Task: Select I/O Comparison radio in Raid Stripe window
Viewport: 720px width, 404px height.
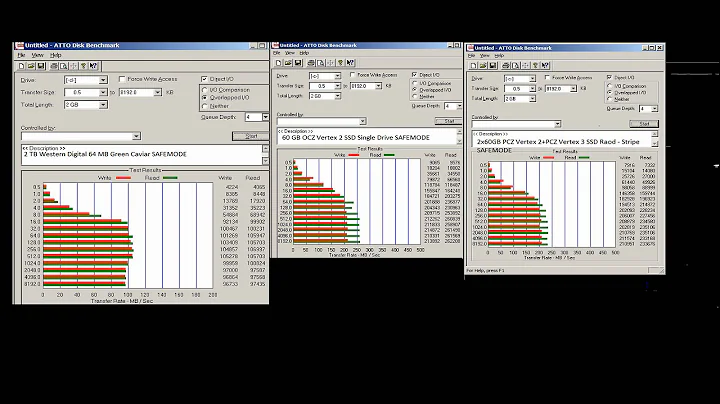Action: pyautogui.click(x=610, y=86)
